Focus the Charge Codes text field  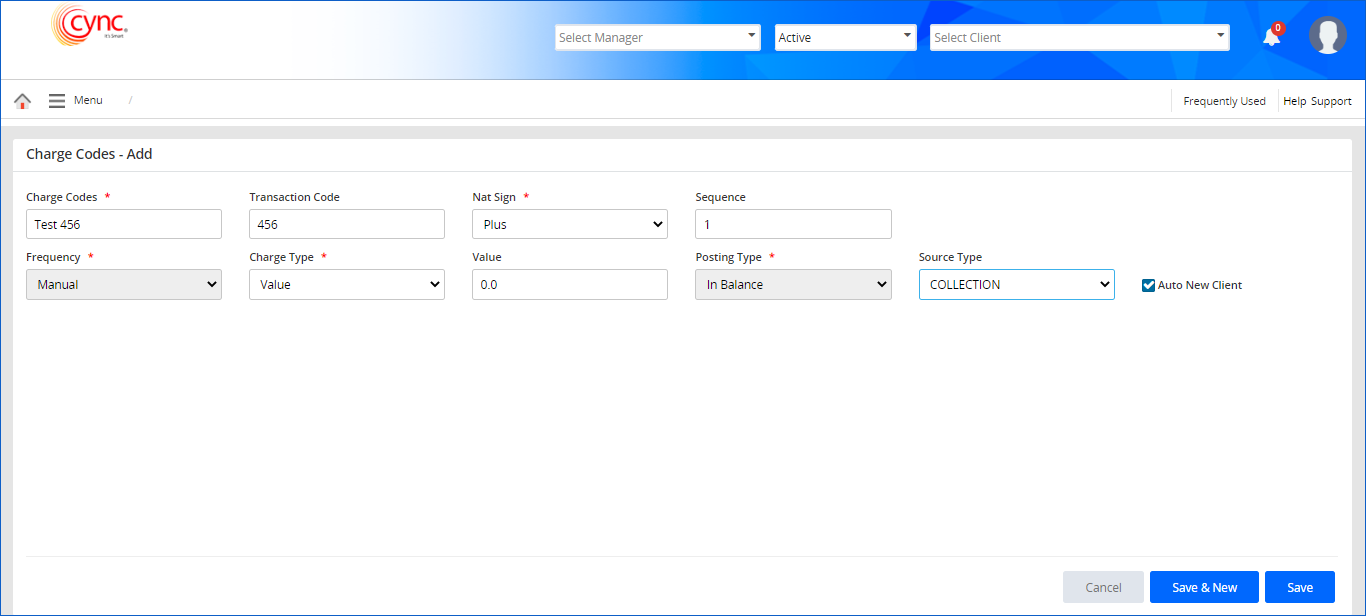coord(124,225)
